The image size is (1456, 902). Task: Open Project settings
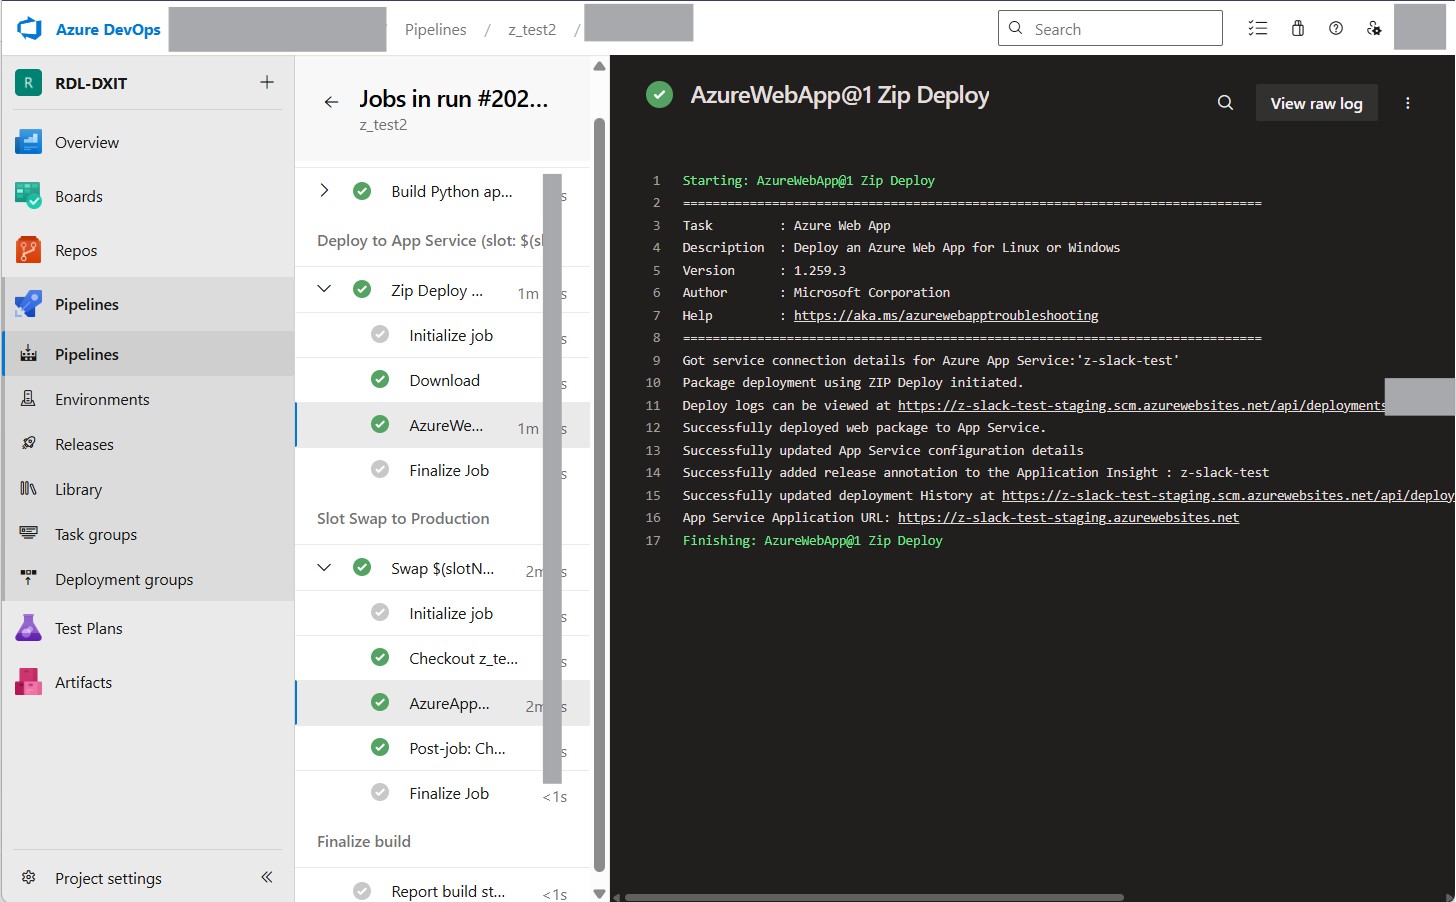(x=108, y=878)
